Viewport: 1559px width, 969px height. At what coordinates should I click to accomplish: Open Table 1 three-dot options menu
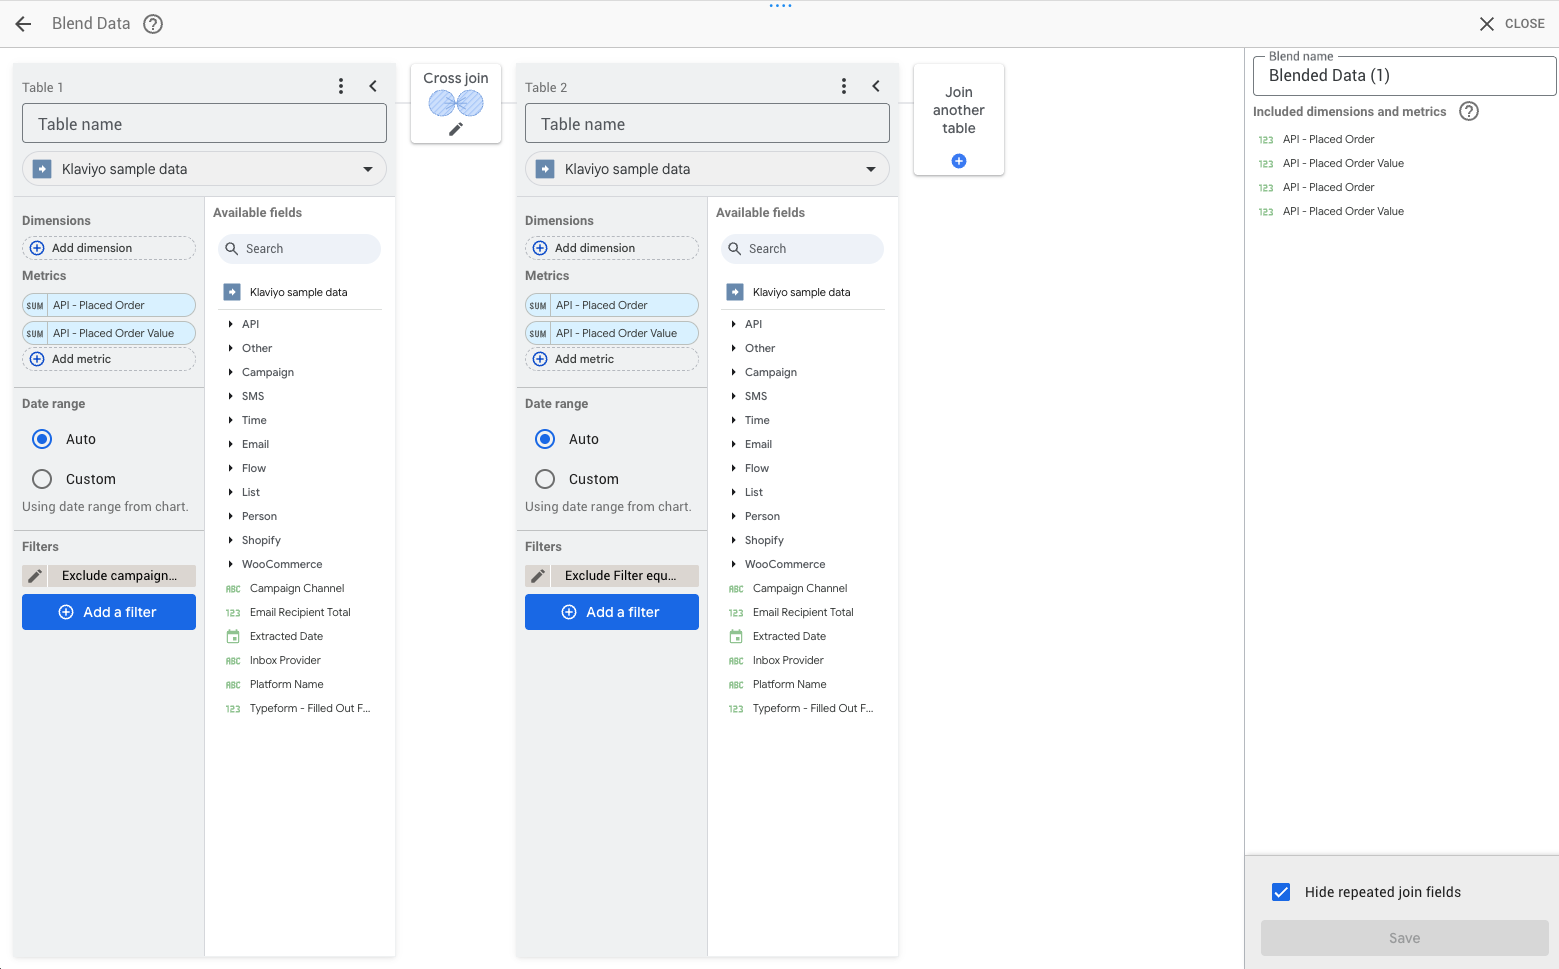pyautogui.click(x=341, y=87)
